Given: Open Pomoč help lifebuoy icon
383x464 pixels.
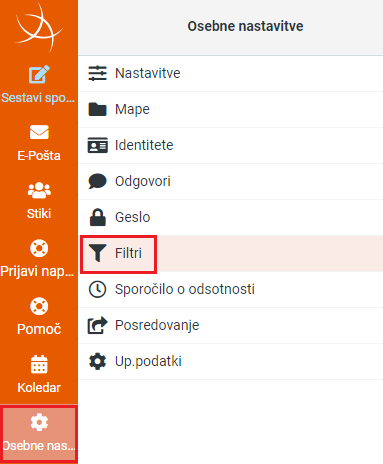Looking at the screenshot, I should click(x=39, y=306).
